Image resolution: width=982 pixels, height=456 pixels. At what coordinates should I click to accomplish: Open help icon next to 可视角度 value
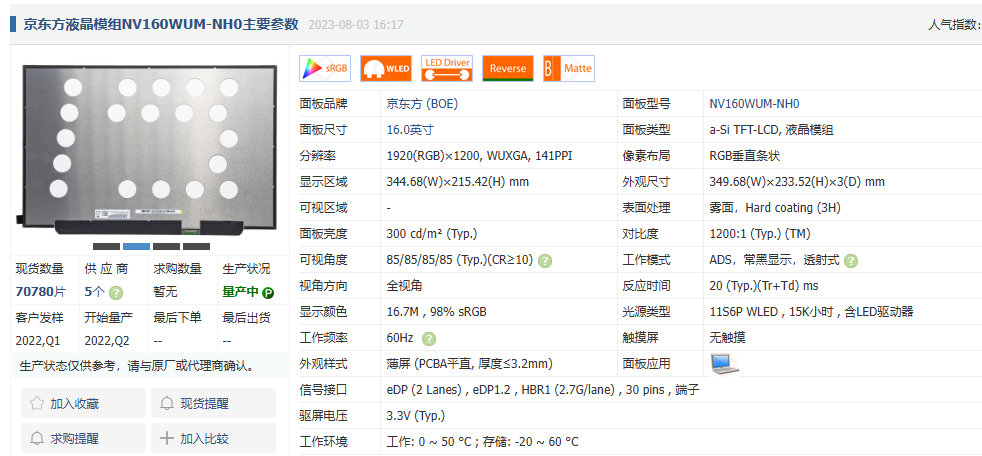[x=545, y=261]
